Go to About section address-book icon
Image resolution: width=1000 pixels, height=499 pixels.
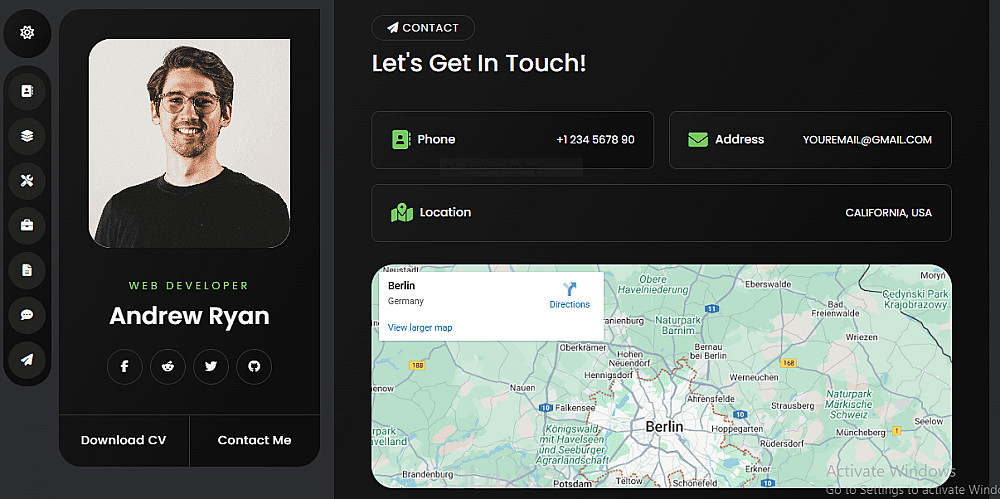point(27,91)
